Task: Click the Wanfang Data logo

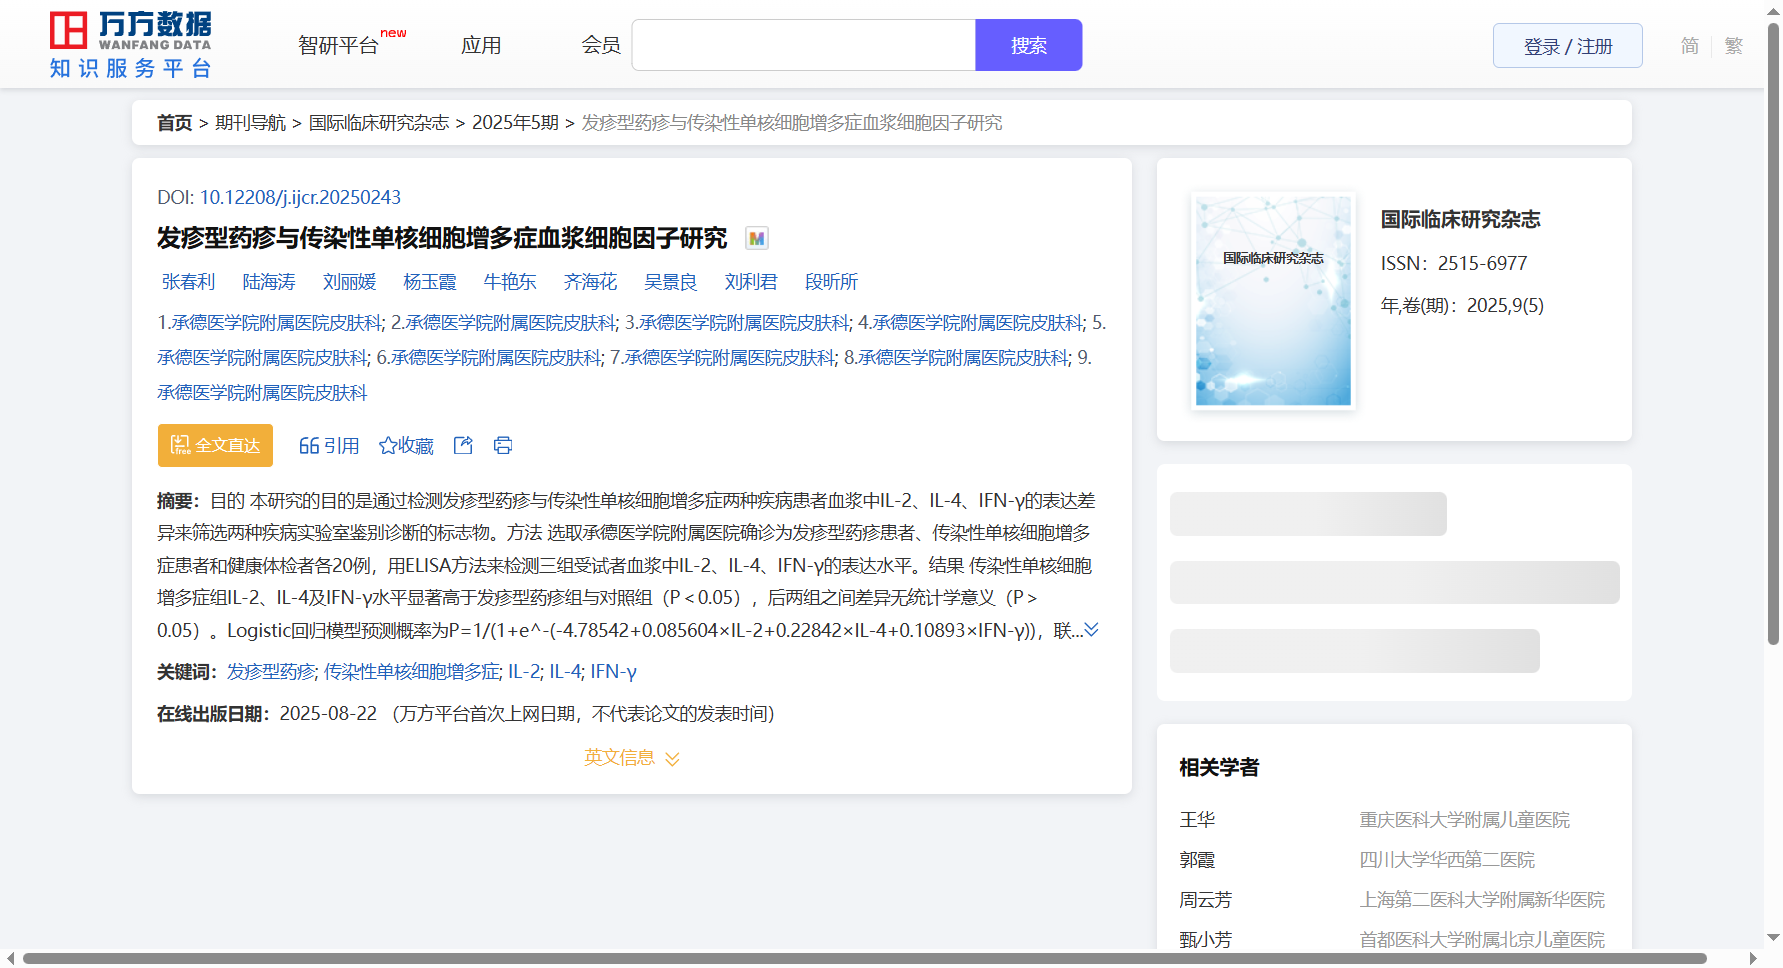Action: point(130,45)
